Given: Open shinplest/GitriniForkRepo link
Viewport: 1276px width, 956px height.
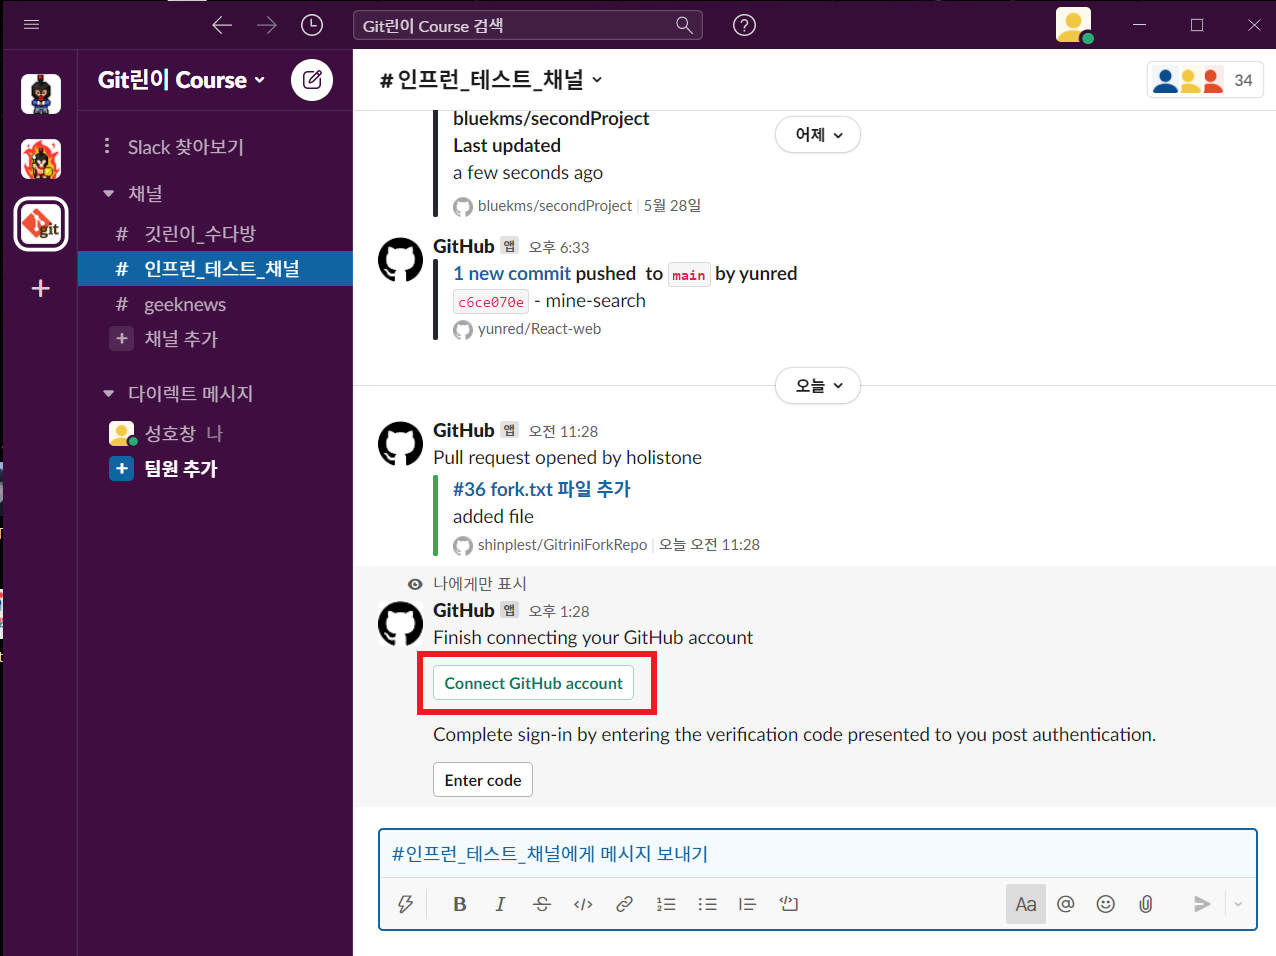Looking at the screenshot, I should click(x=562, y=545).
